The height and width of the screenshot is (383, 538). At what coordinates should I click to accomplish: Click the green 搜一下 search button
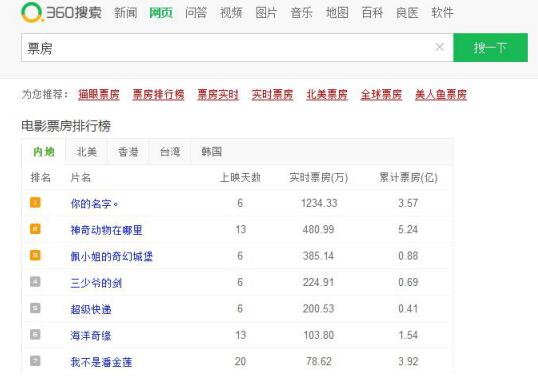[491, 48]
